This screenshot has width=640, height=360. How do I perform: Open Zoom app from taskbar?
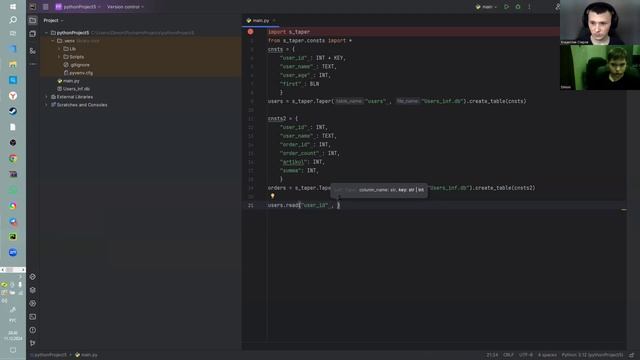[13, 253]
